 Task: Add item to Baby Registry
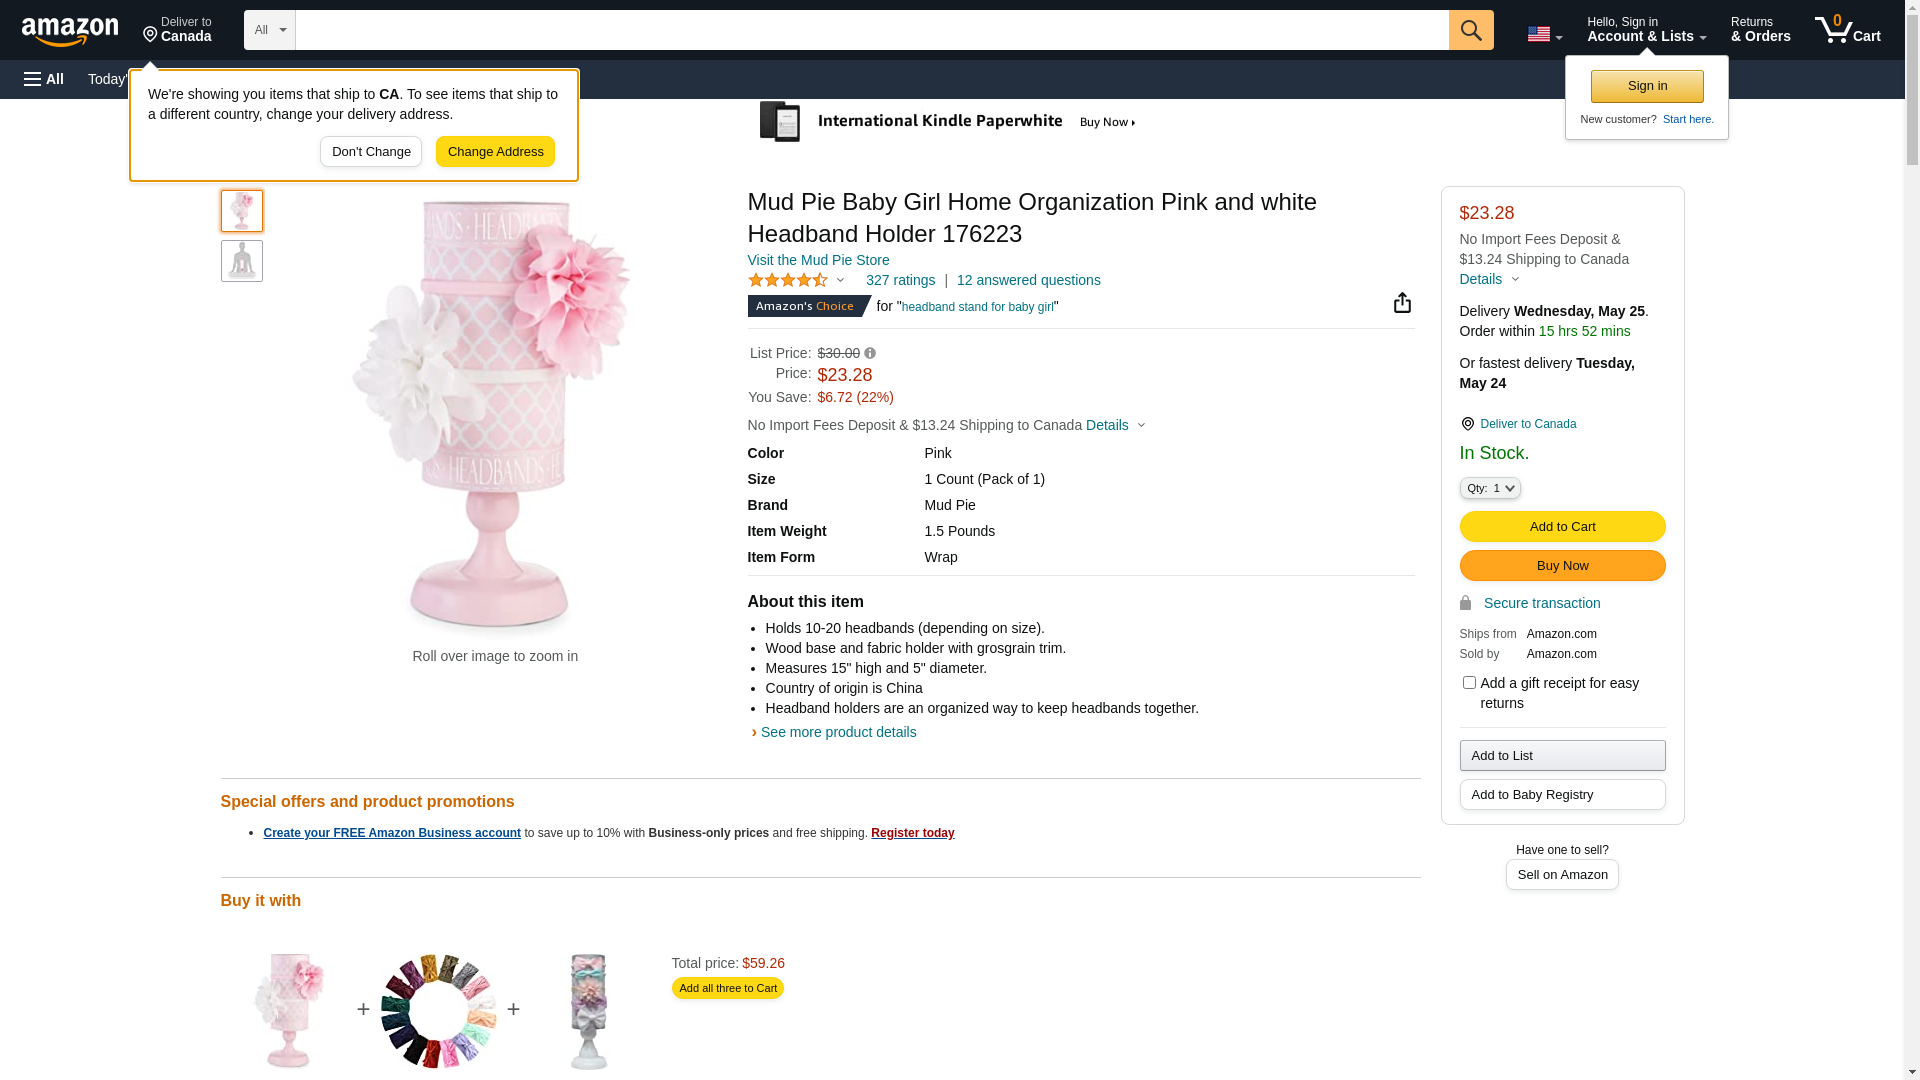coord(1562,795)
